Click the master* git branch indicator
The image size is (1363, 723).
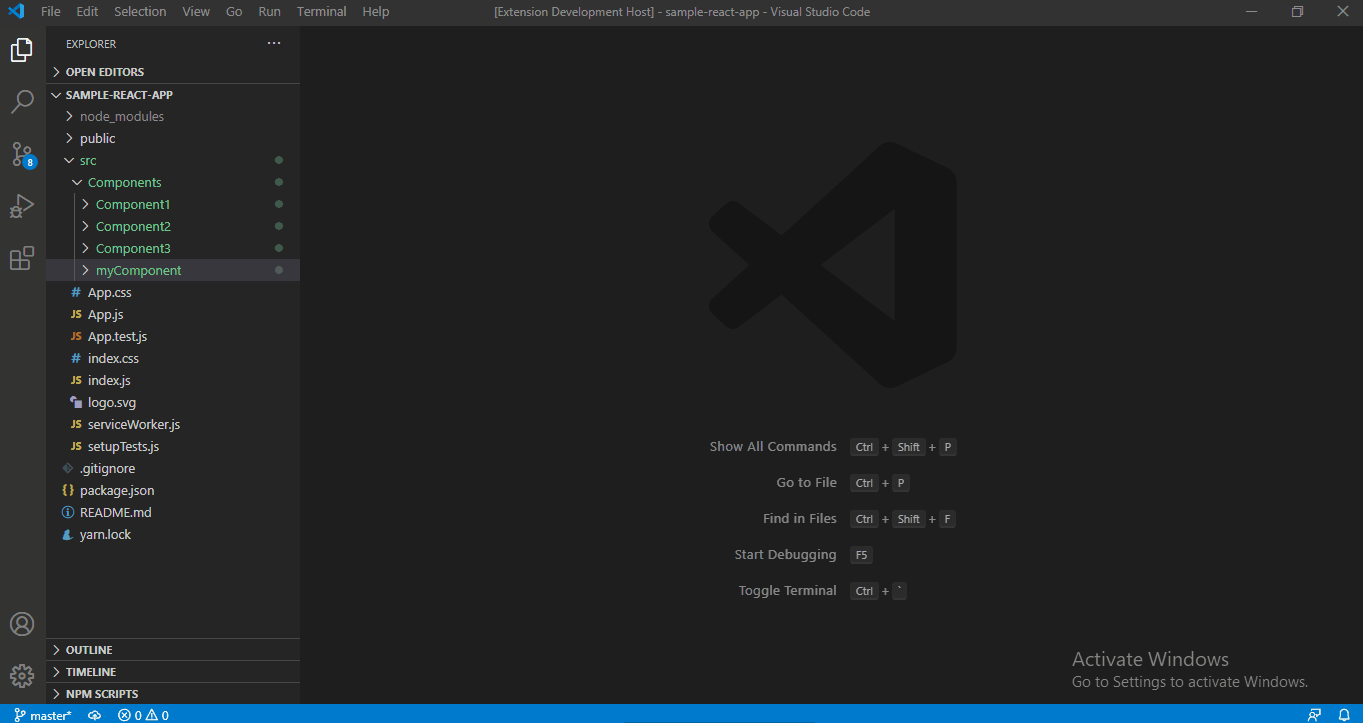point(43,715)
